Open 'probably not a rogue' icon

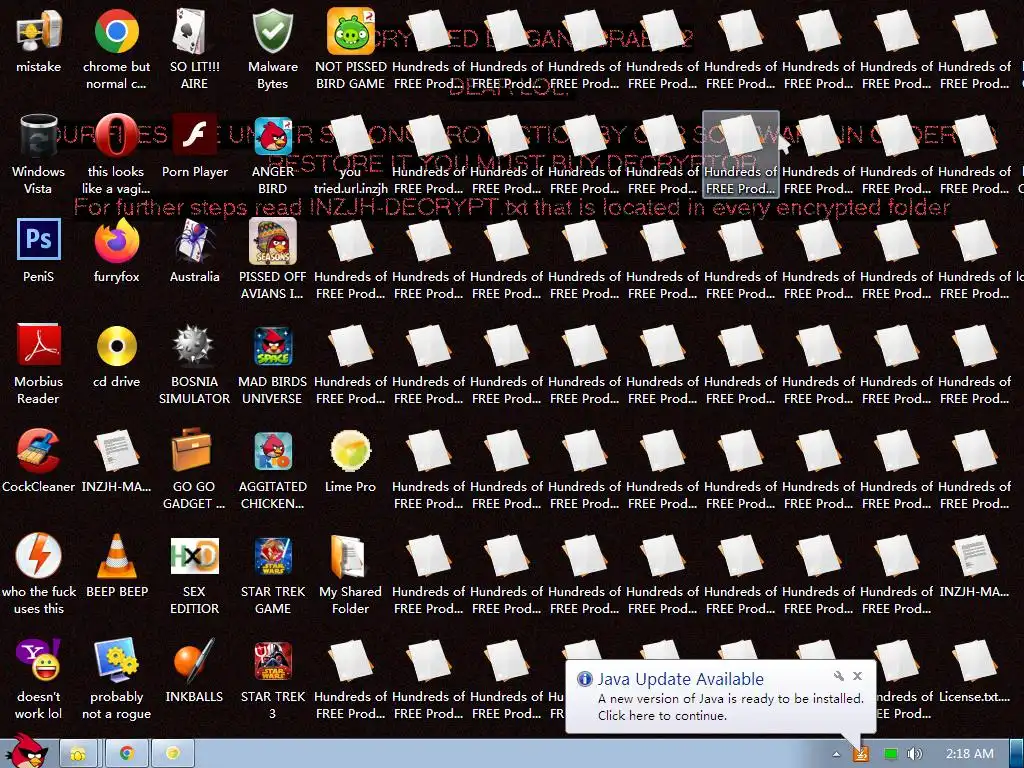coord(116,660)
